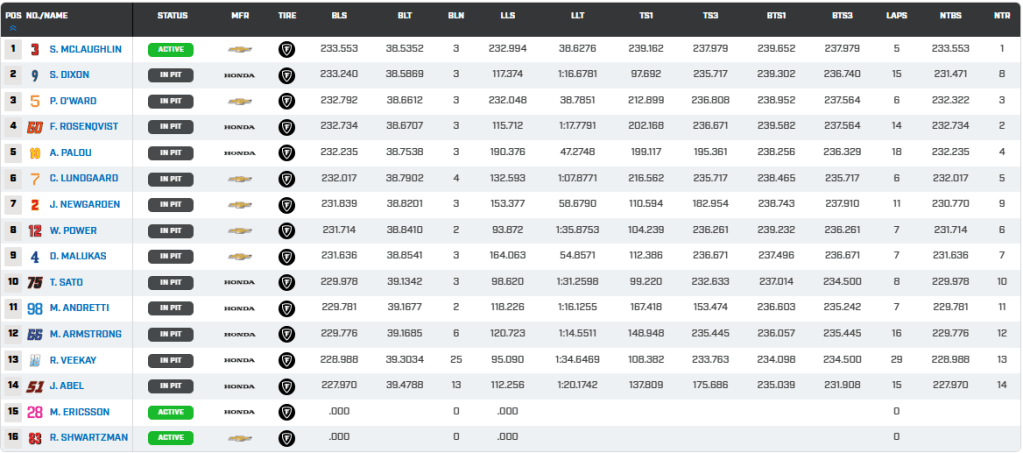Click the tire icon in VeeKay's row

[x=286, y=360]
